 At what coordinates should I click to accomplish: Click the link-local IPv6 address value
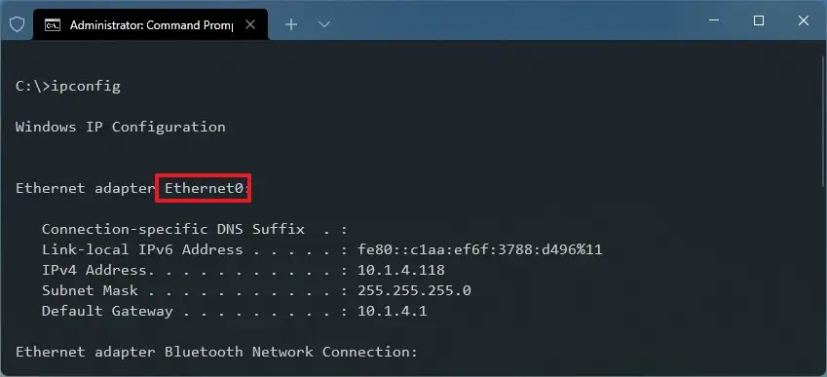(x=480, y=249)
